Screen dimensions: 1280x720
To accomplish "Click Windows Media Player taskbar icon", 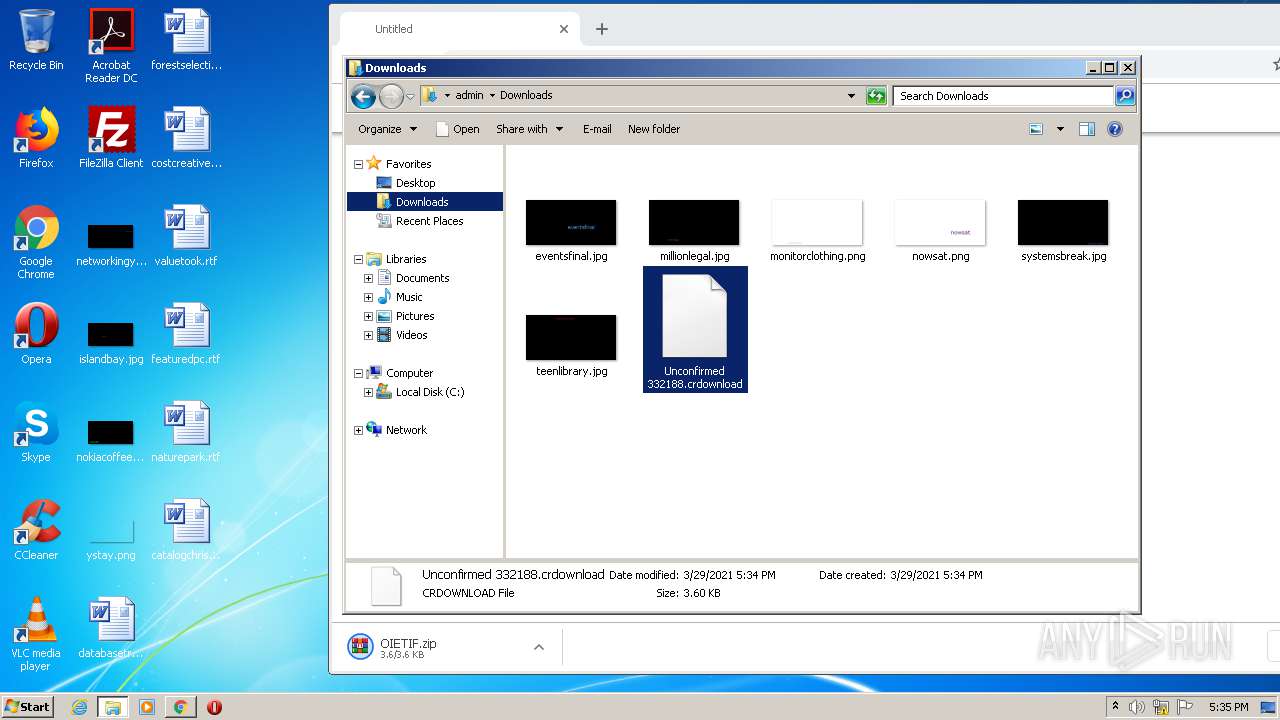I will (x=147, y=707).
